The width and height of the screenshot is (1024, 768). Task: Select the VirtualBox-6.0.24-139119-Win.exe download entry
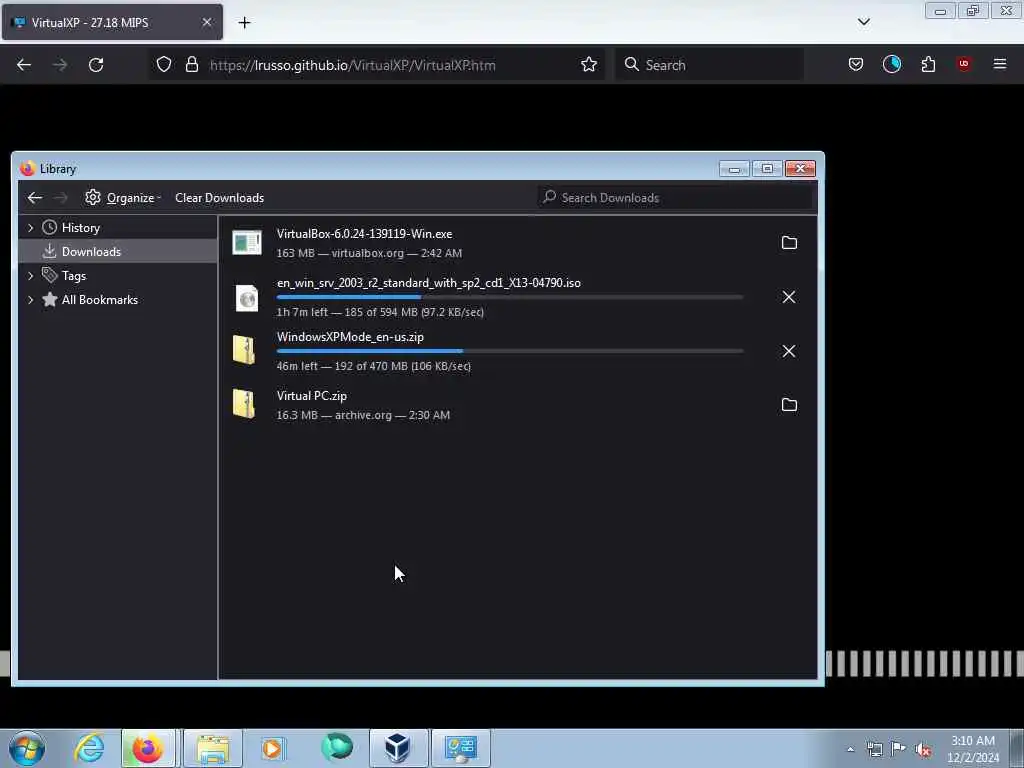point(517,243)
